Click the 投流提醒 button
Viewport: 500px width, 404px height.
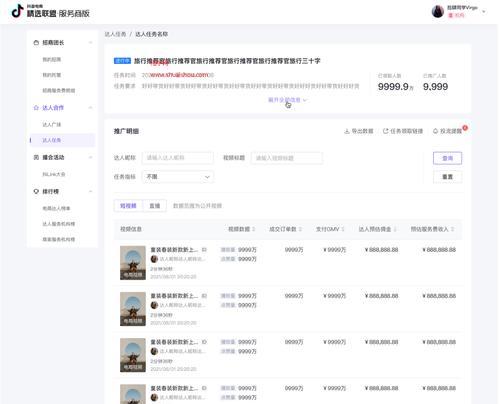(x=447, y=131)
